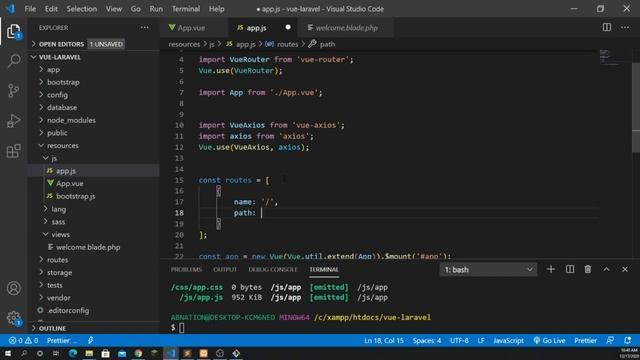Open the Run and Debug view
This screenshot has height=360, width=640.
[x=13, y=121]
